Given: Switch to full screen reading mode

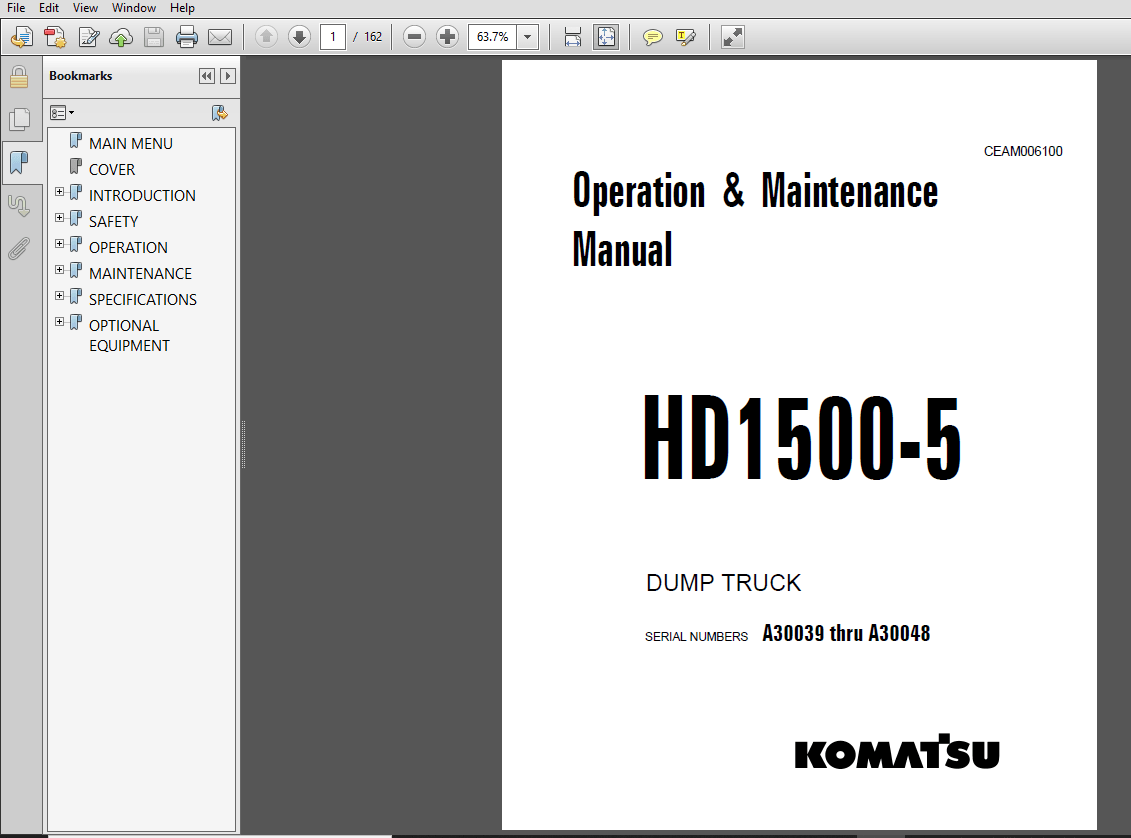Looking at the screenshot, I should [x=732, y=37].
